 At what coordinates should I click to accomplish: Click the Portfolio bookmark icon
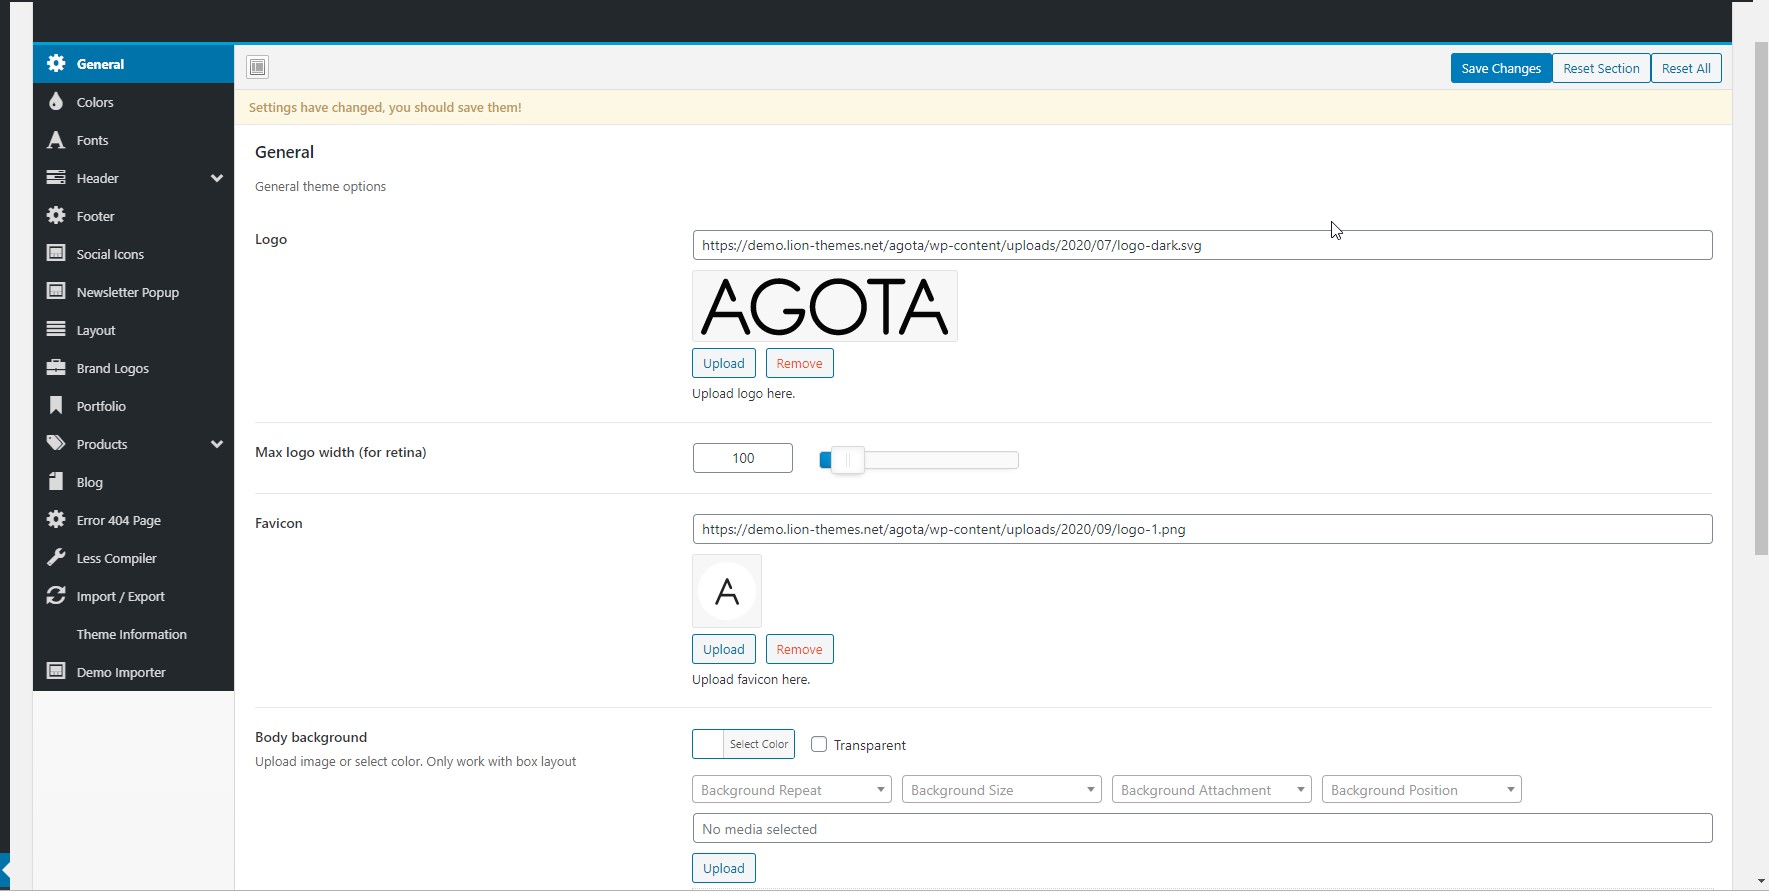click(x=56, y=406)
